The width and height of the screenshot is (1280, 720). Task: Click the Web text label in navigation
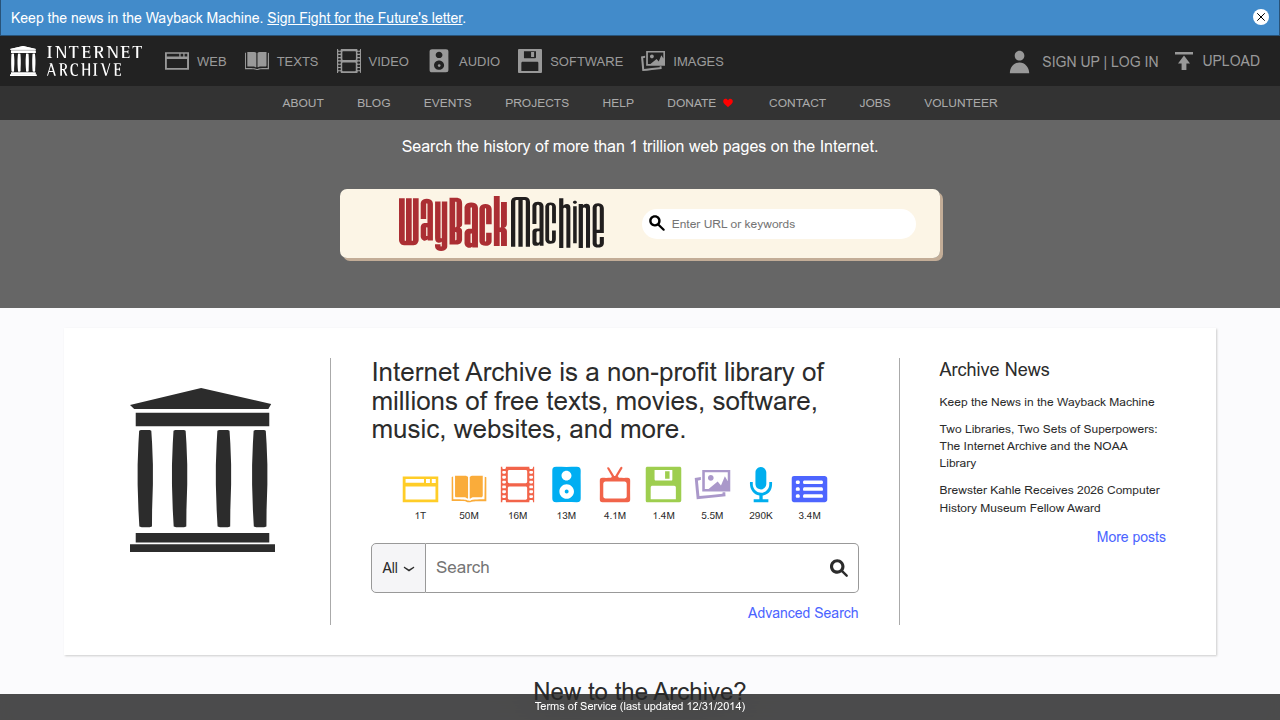point(211,62)
